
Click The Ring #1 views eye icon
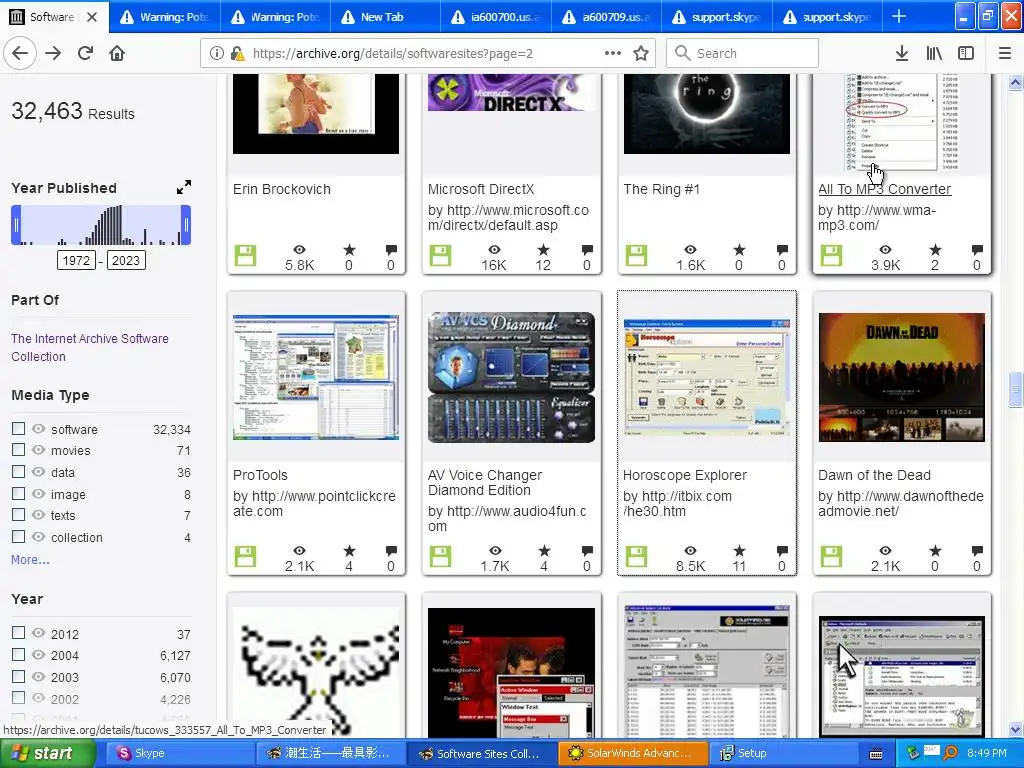coord(690,249)
